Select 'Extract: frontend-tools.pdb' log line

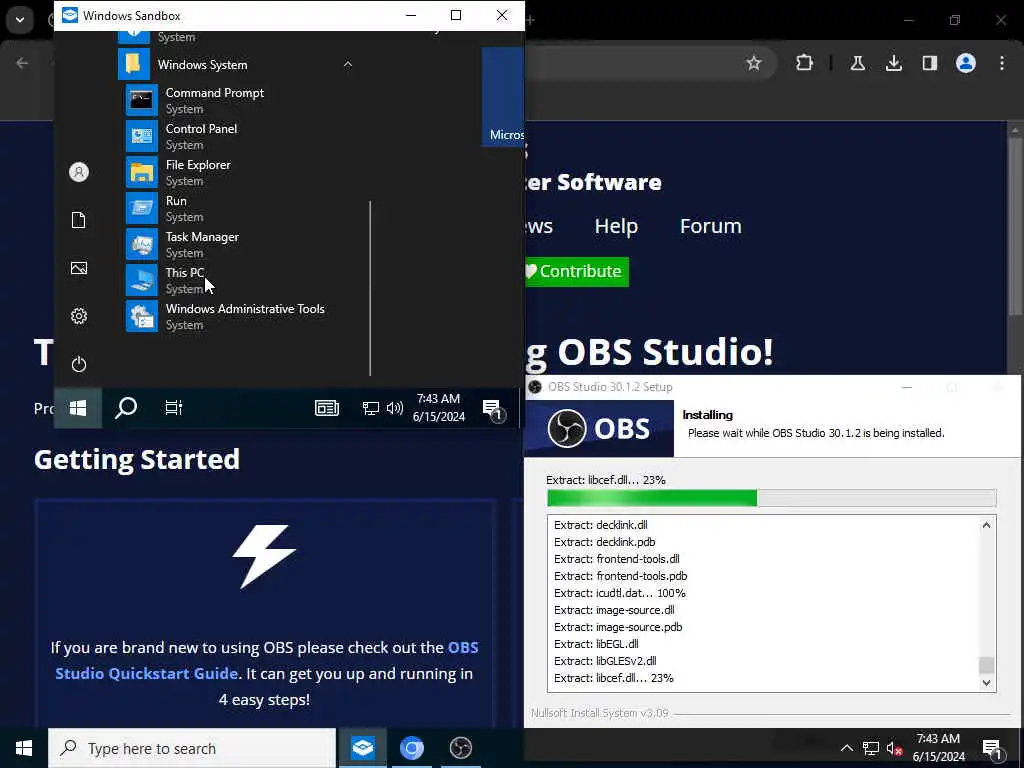point(620,576)
